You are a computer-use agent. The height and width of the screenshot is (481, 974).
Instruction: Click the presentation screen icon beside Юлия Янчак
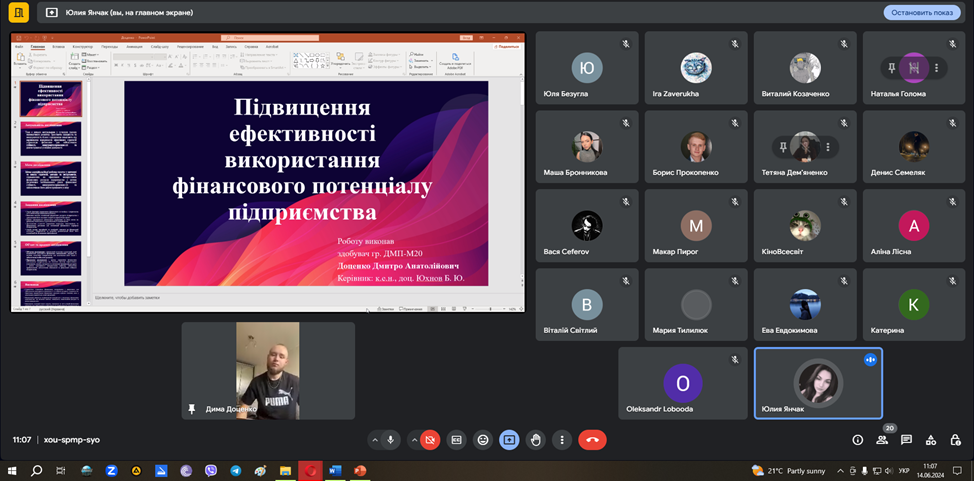click(x=52, y=12)
